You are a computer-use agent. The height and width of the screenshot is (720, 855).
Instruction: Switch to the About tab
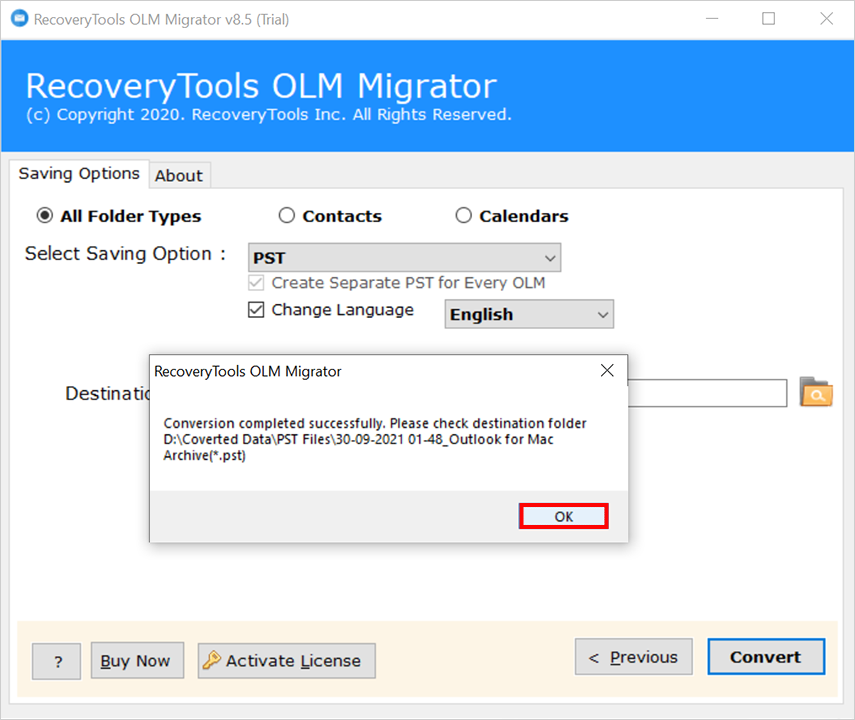pos(179,176)
